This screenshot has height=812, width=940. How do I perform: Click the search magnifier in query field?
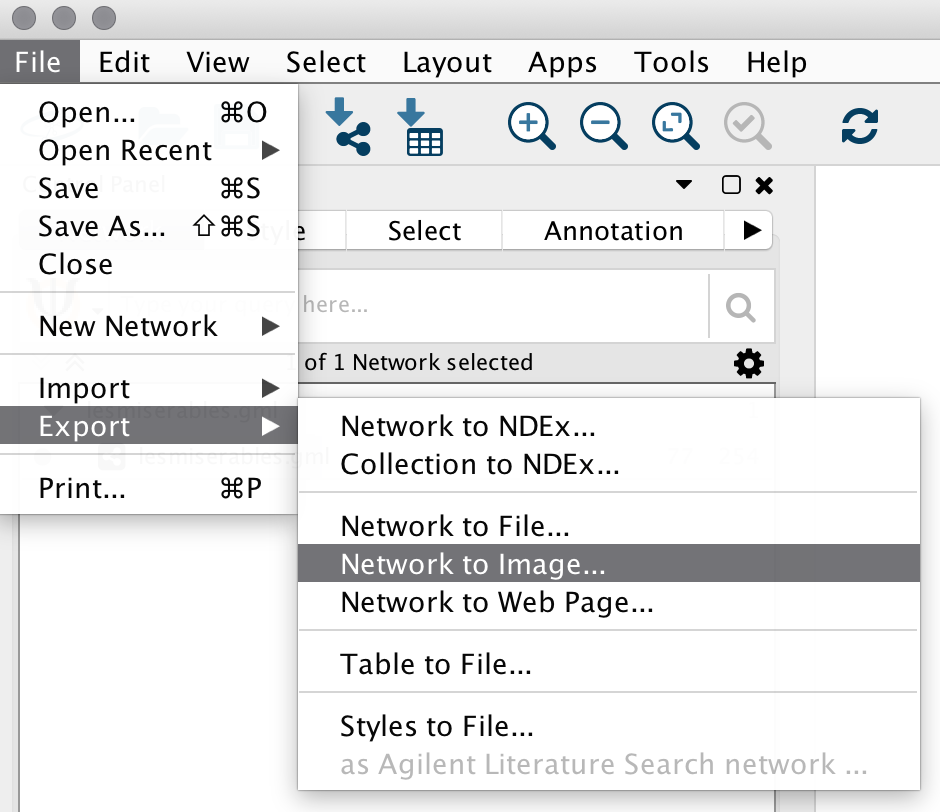coord(740,307)
